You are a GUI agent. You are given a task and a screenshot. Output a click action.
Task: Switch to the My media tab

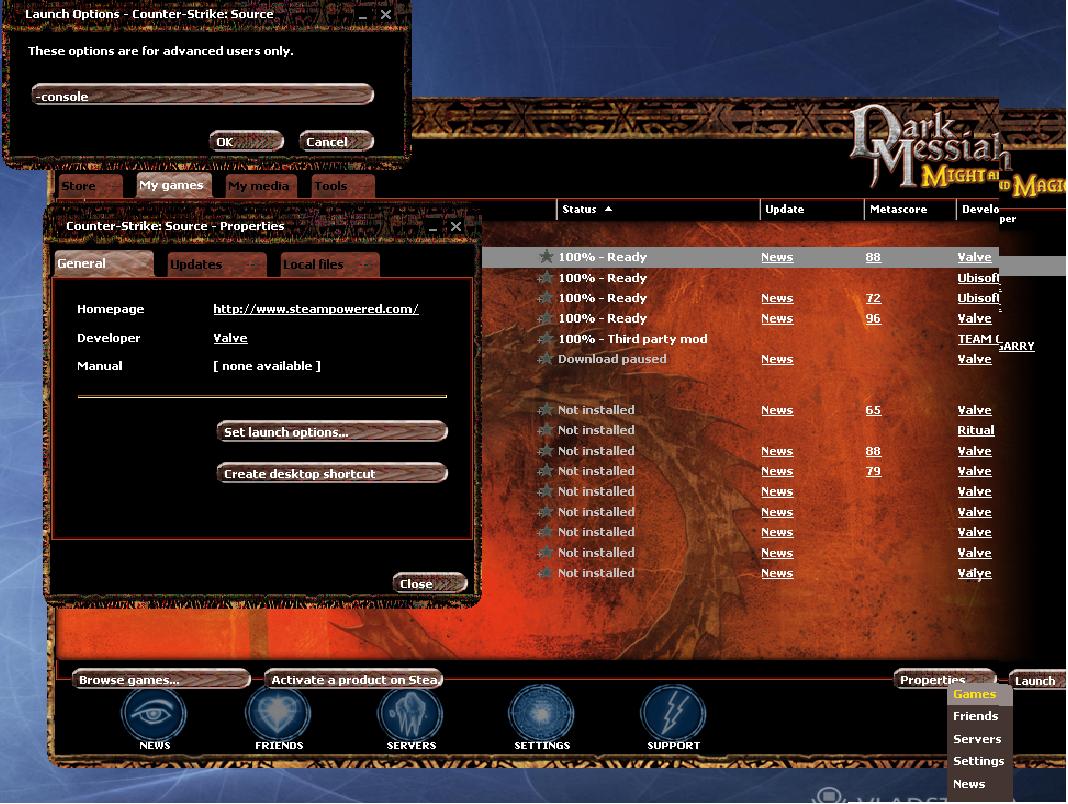click(259, 185)
